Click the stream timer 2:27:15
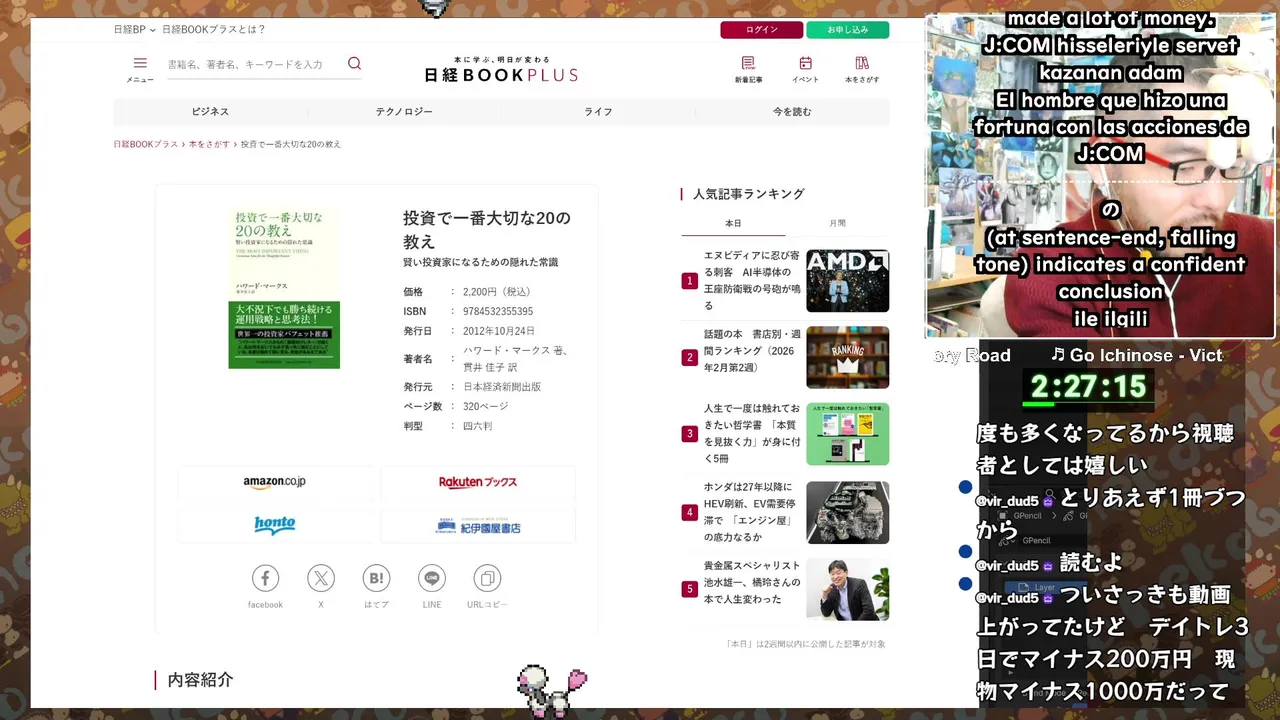Image resolution: width=1280 pixels, height=720 pixels. (1088, 386)
